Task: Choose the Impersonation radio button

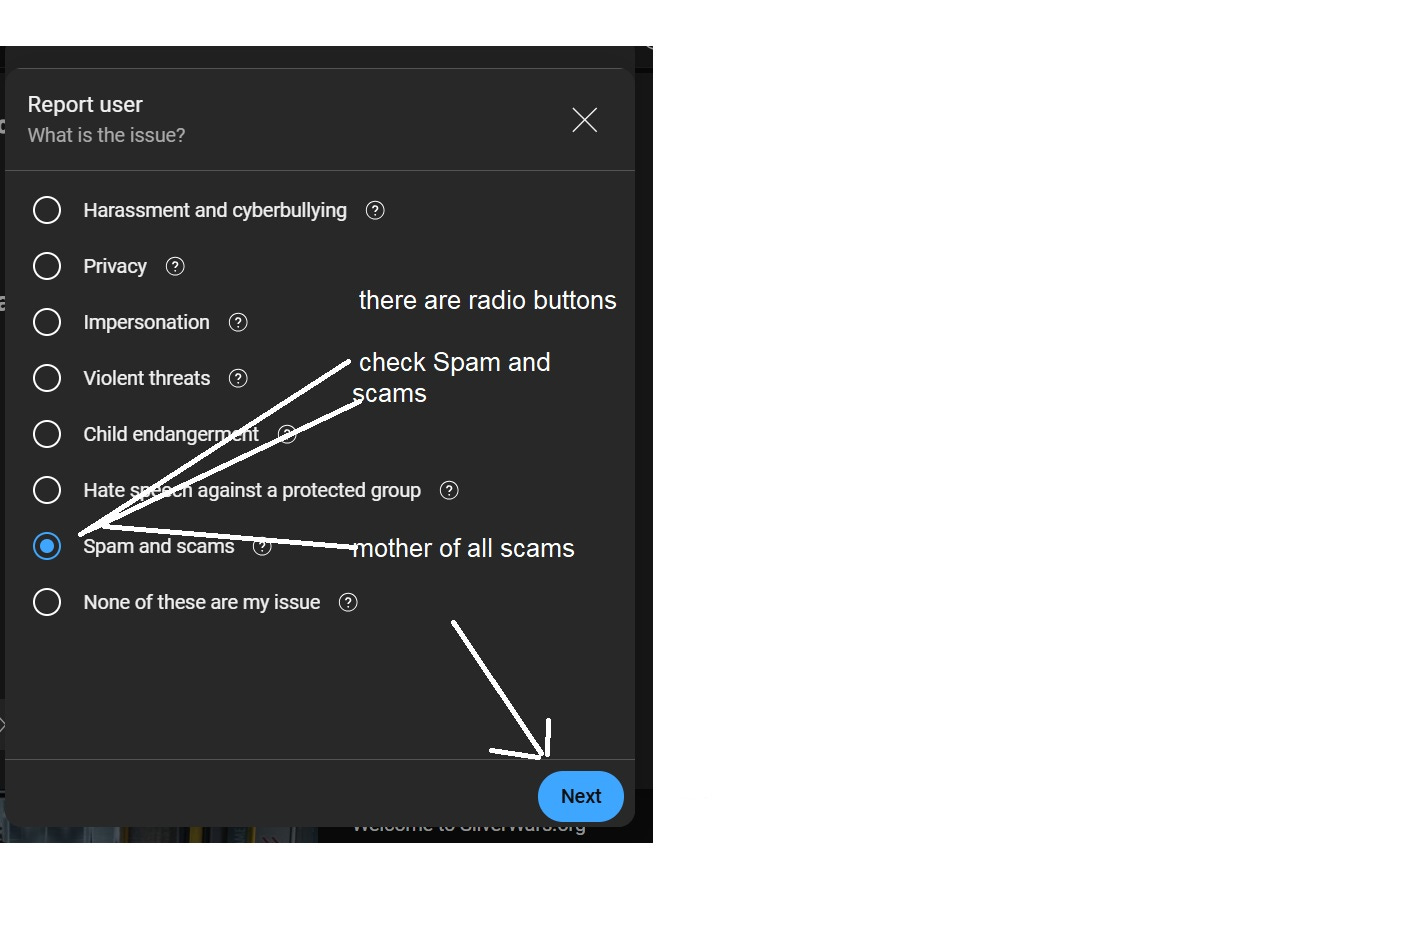Action: (x=47, y=322)
